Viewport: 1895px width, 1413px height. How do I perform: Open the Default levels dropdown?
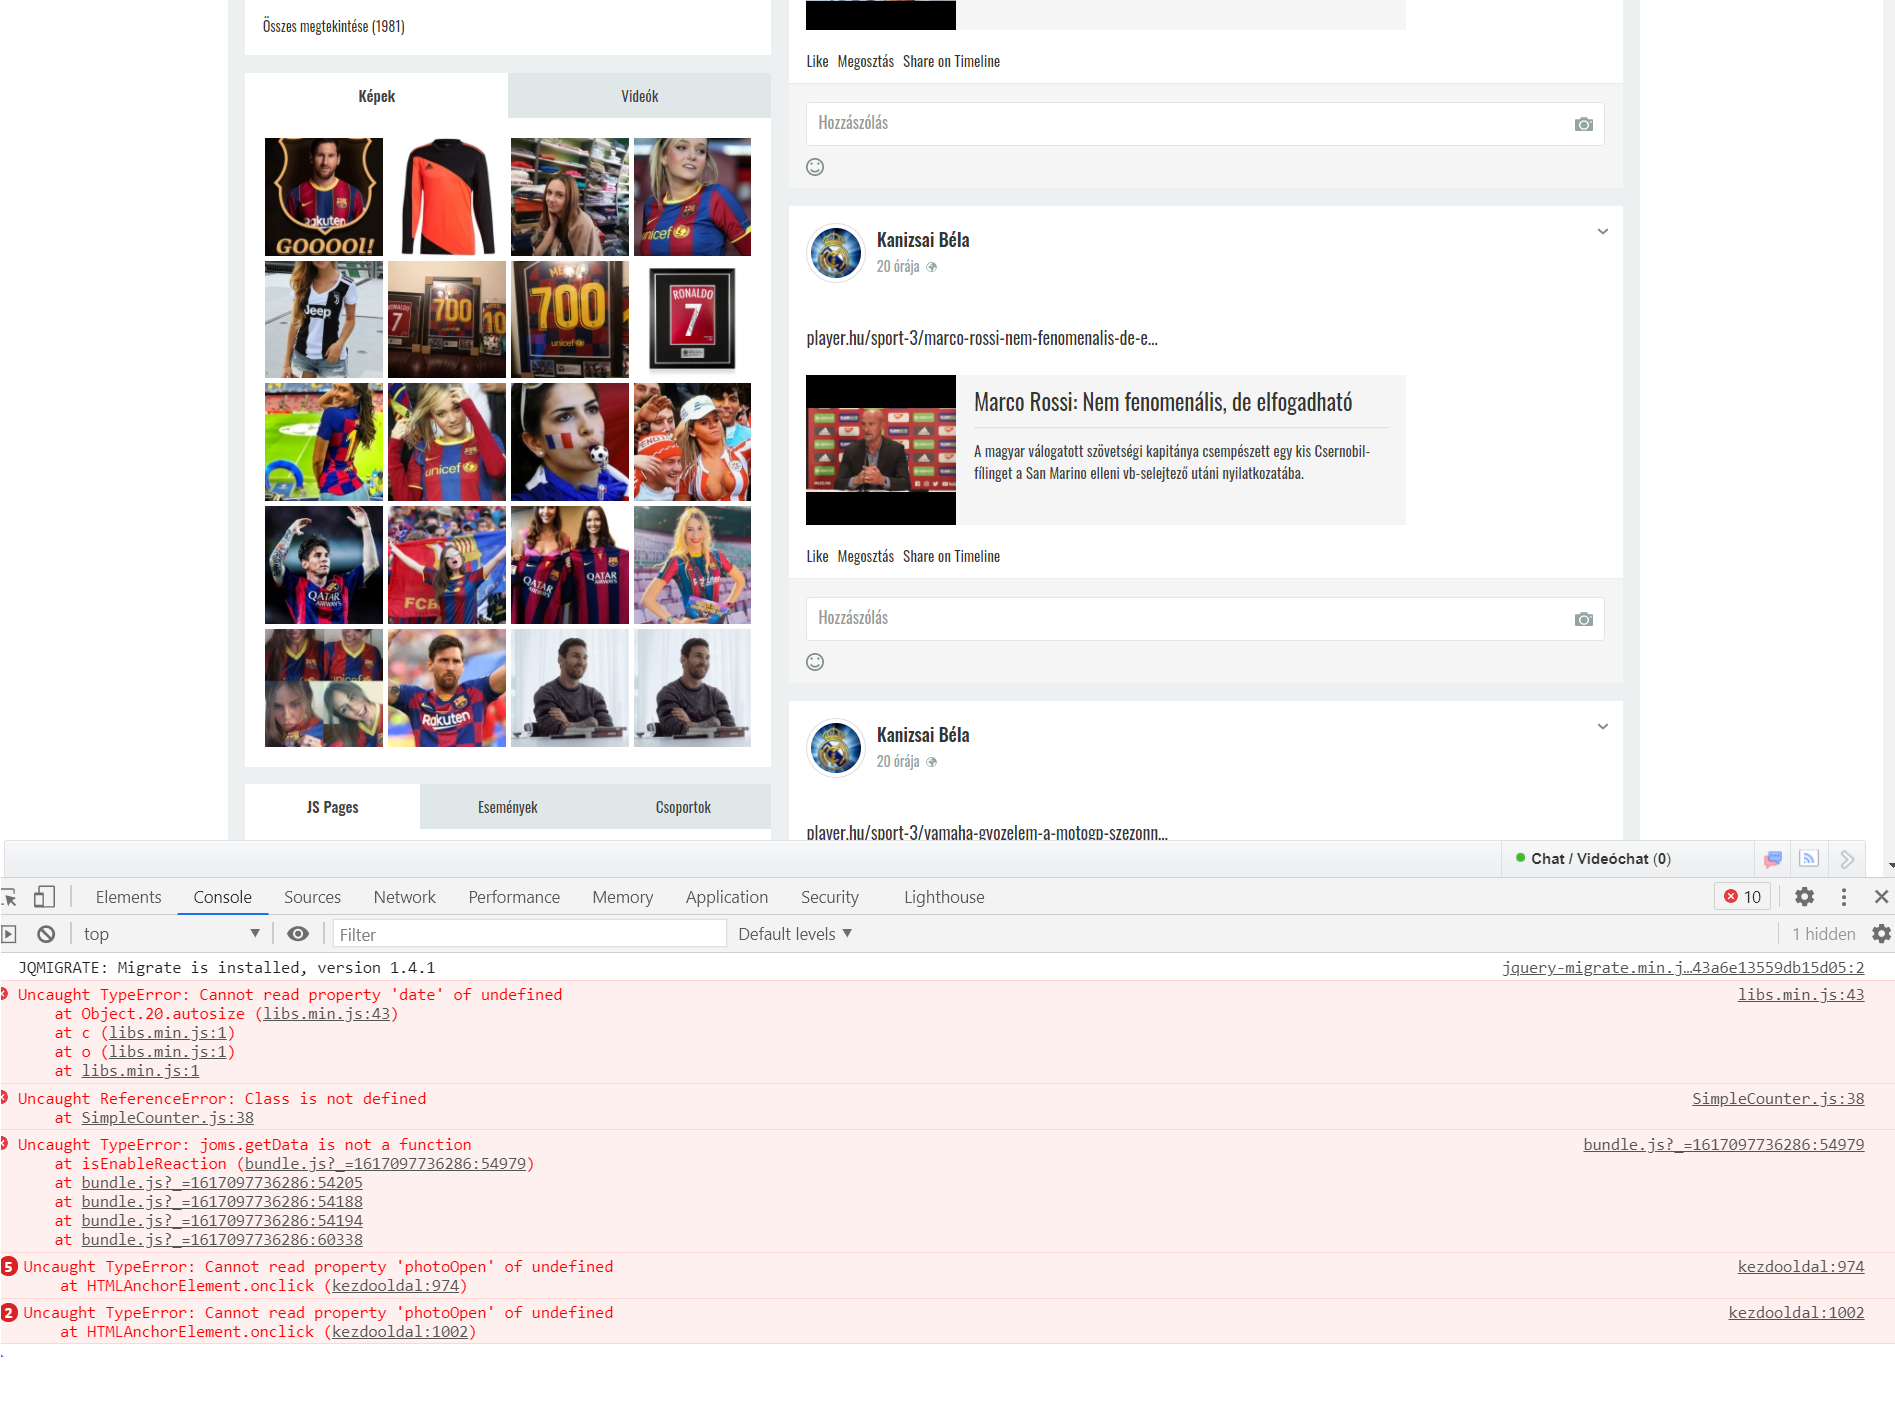[x=795, y=934]
